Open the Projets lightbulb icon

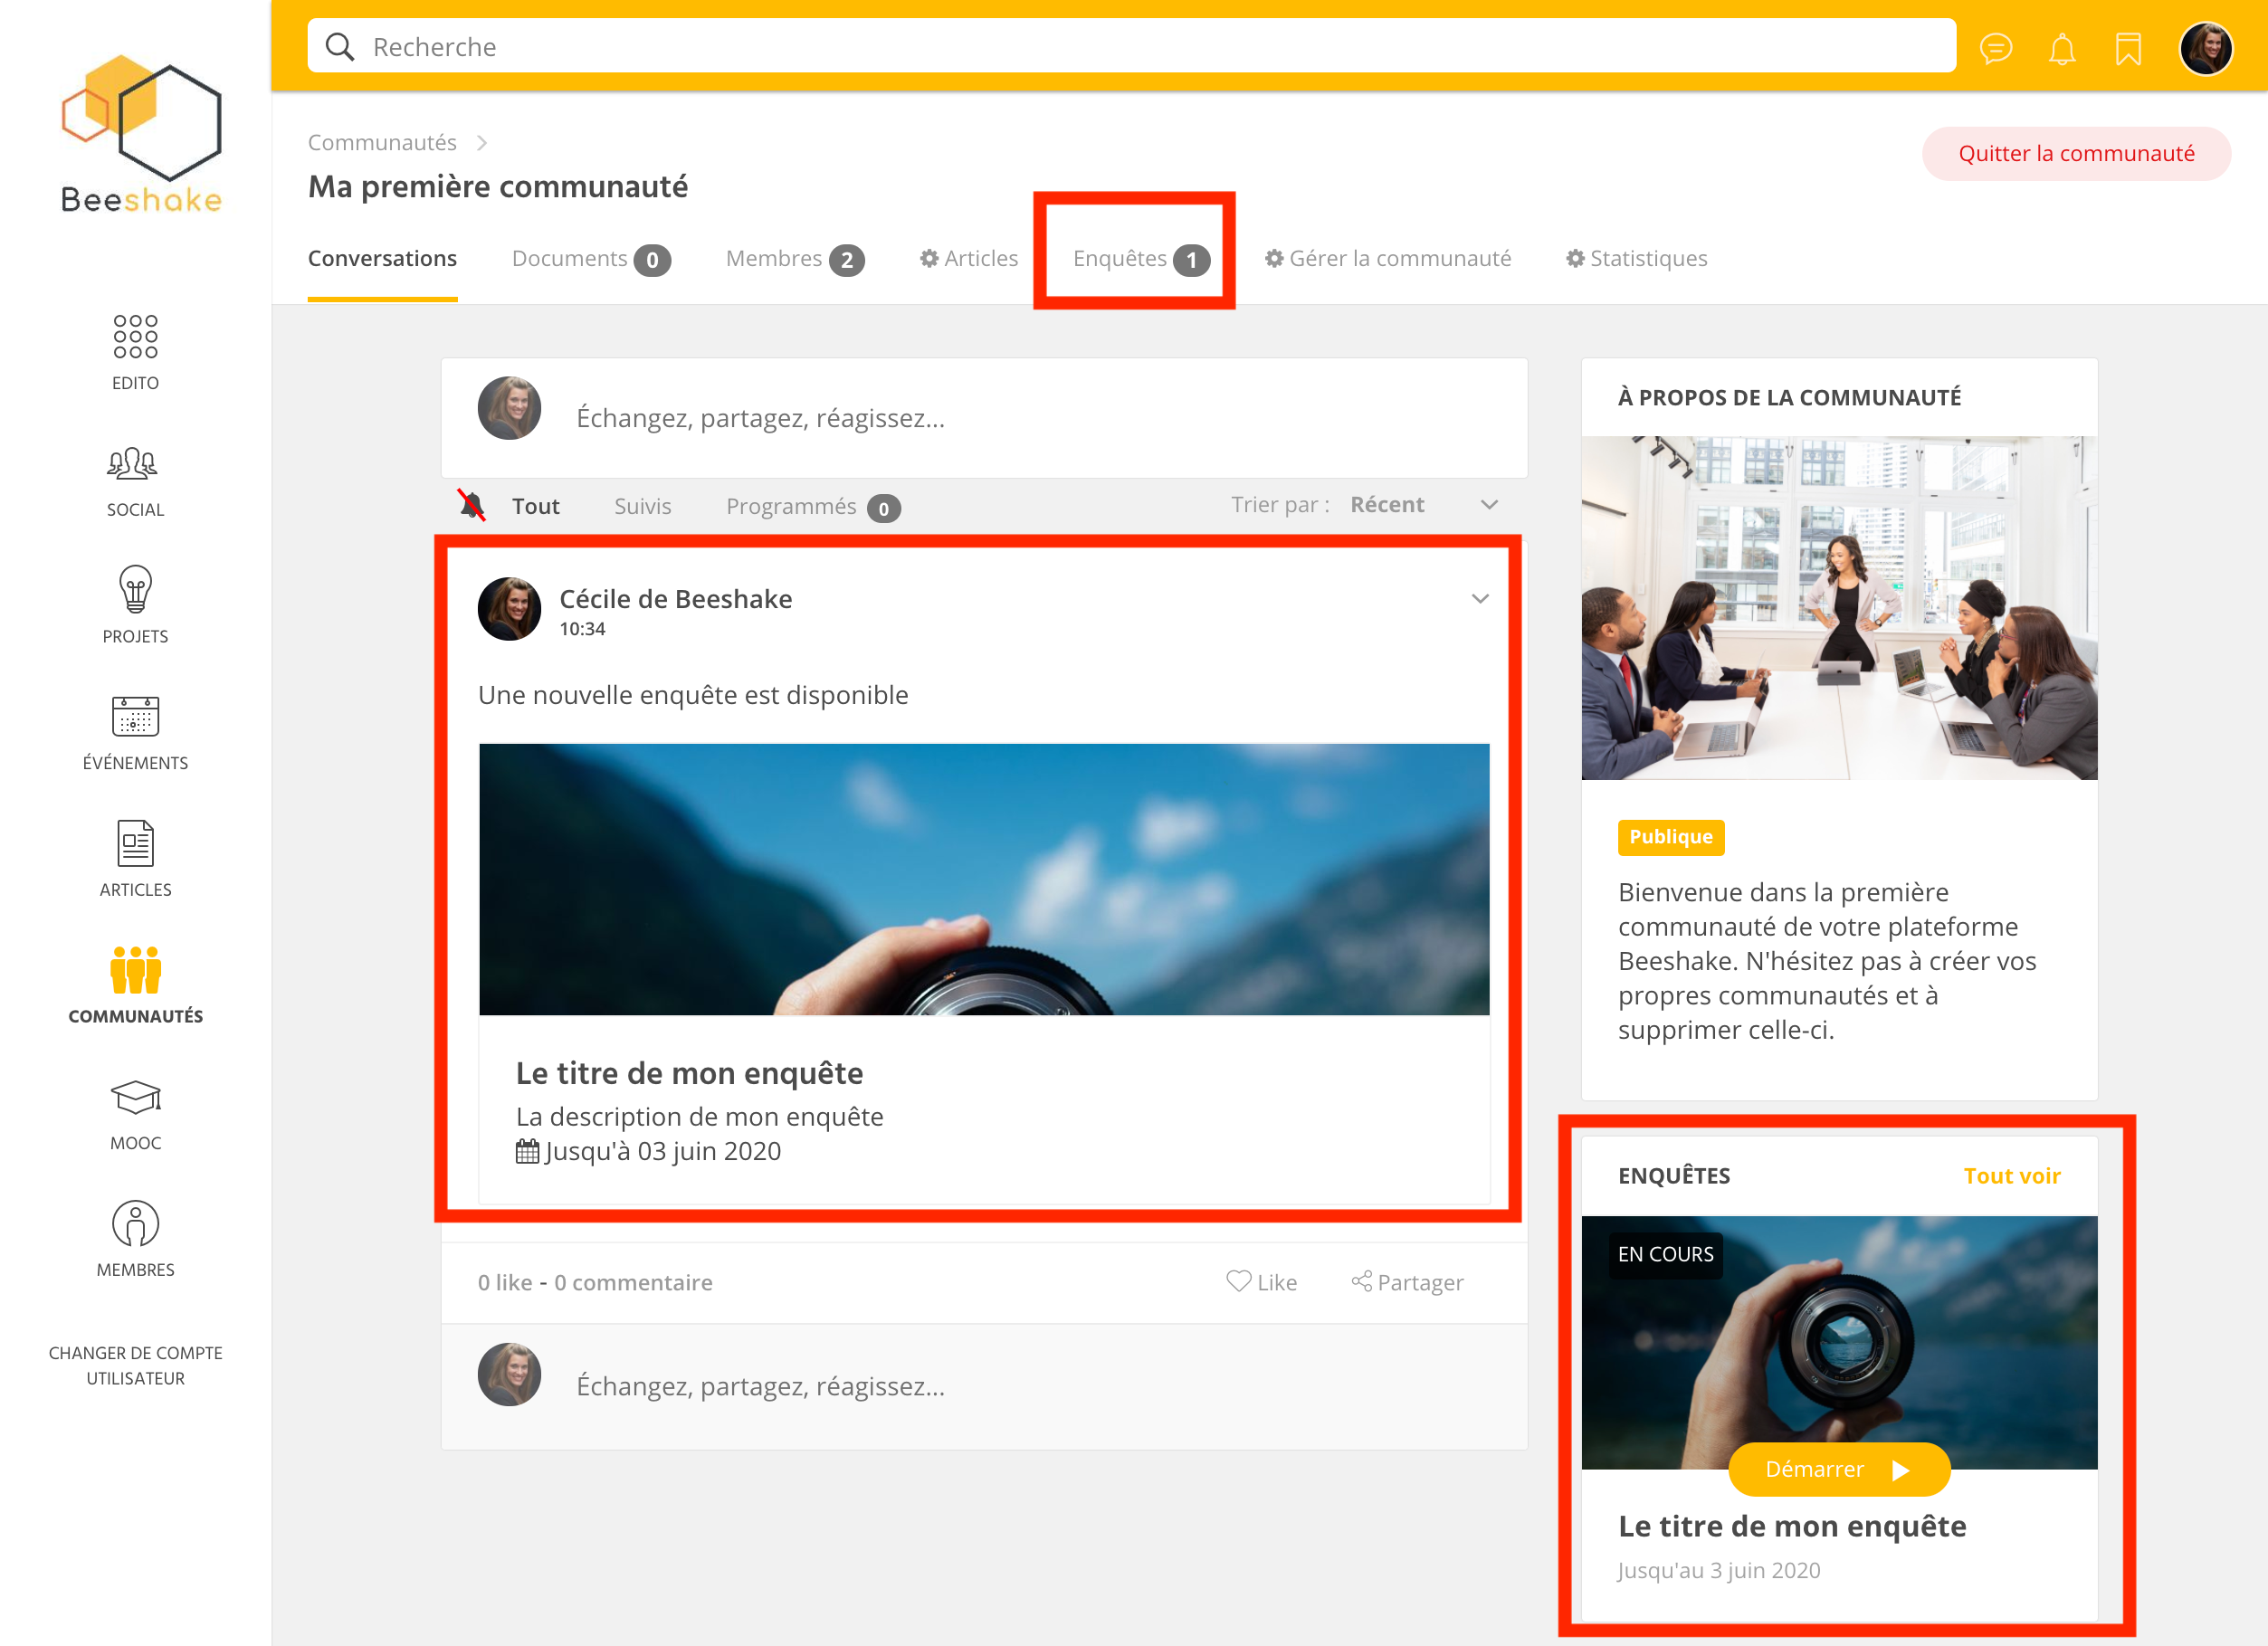coord(135,590)
